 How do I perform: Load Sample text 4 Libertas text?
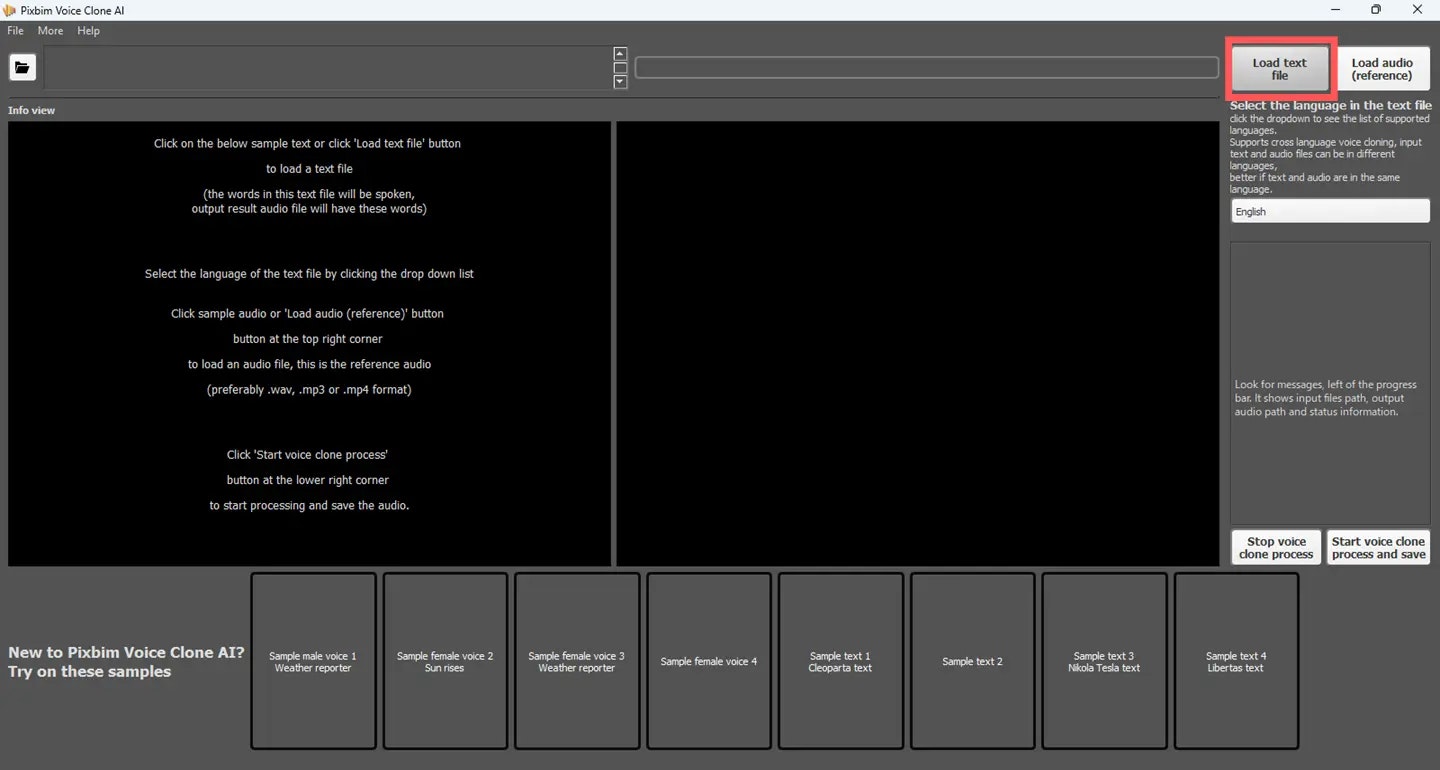tap(1236, 661)
